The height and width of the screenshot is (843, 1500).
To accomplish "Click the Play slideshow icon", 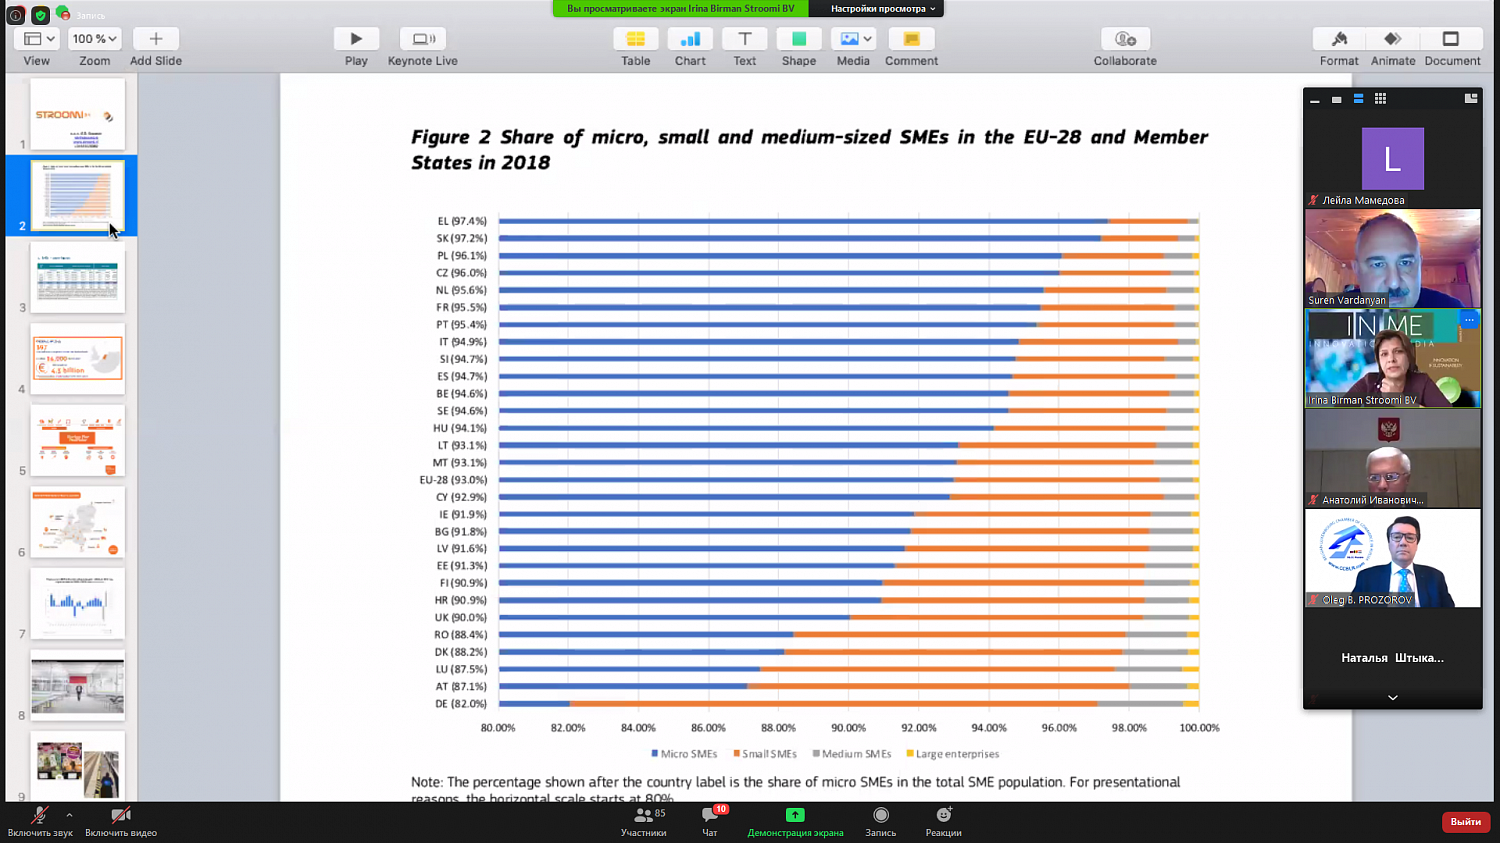I will 356,39.
